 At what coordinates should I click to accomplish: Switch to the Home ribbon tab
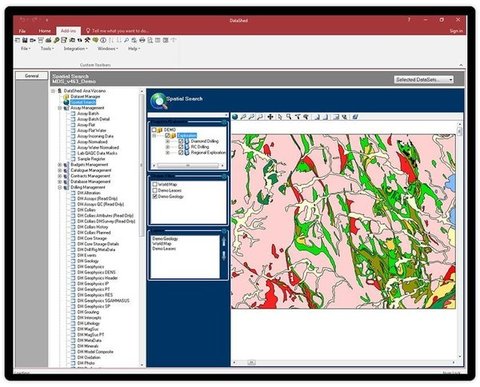(x=45, y=31)
